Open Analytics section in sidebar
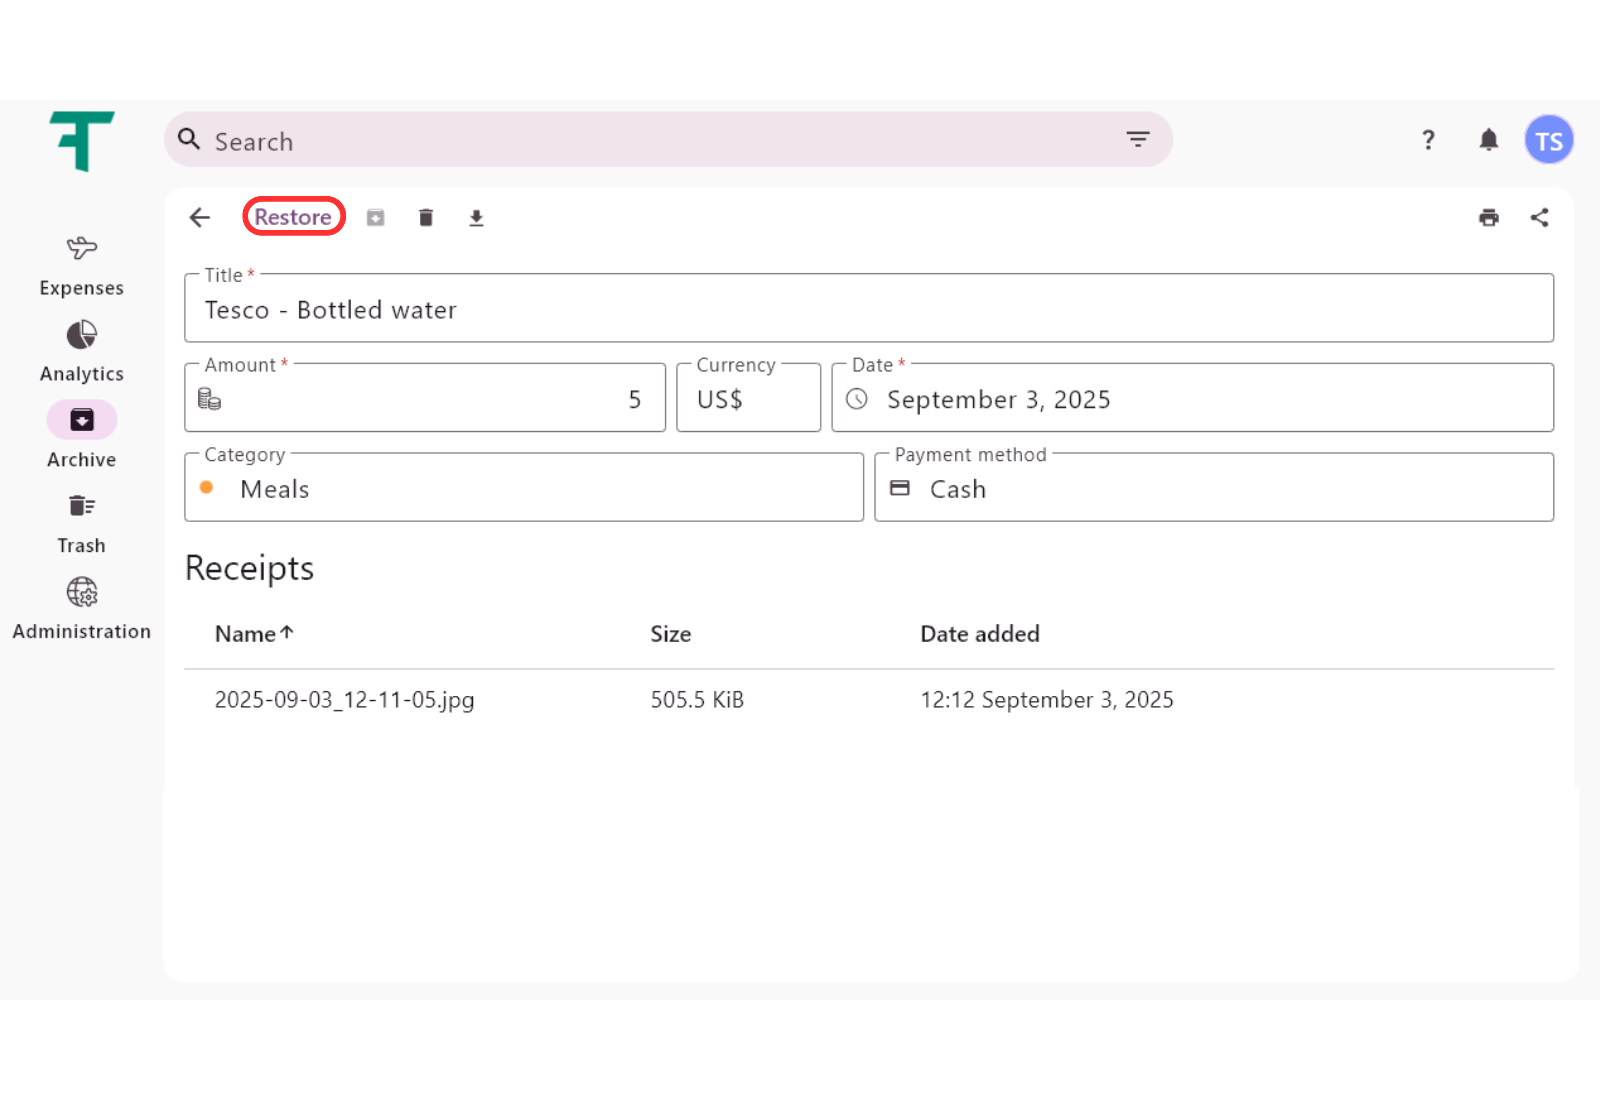This screenshot has width=1600, height=1100. tap(82, 351)
